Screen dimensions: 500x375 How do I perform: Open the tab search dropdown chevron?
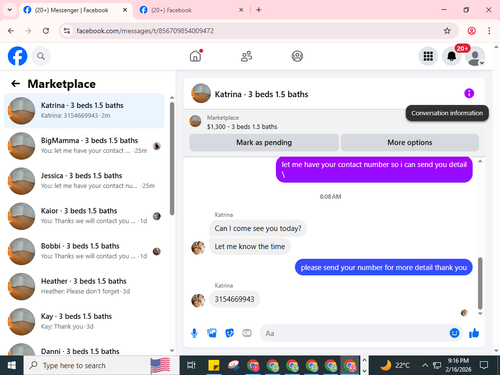click(x=10, y=10)
